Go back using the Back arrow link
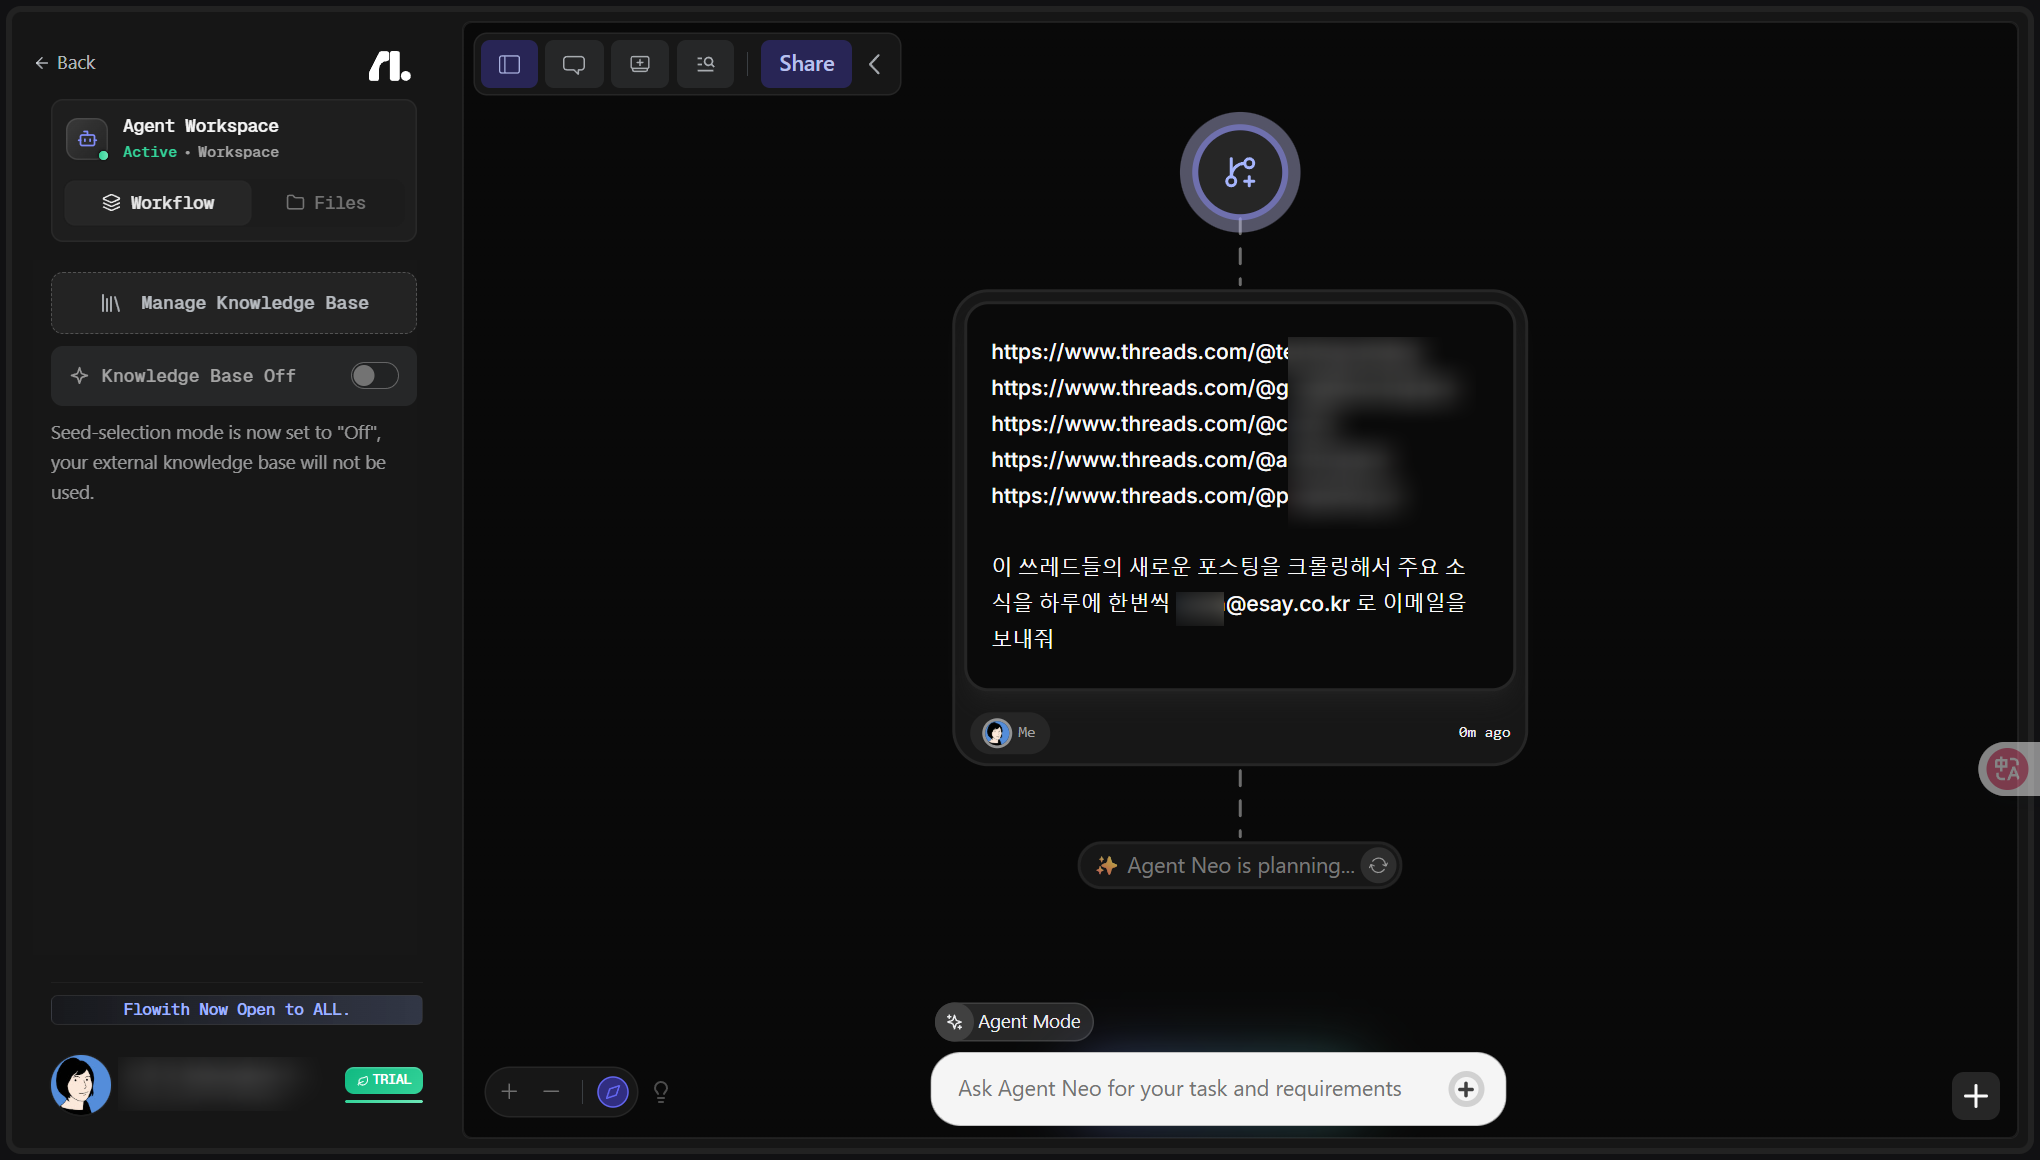Viewport: 2040px width, 1160px height. 65,63
